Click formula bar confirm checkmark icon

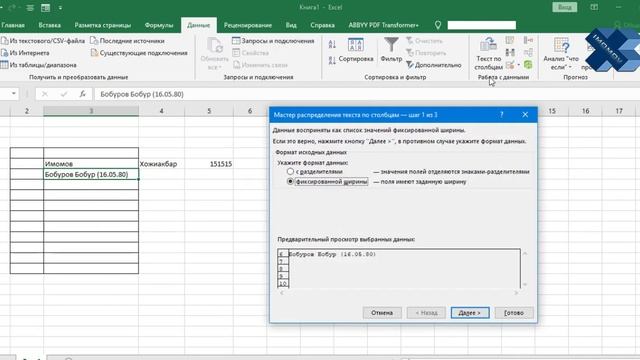pos(64,94)
